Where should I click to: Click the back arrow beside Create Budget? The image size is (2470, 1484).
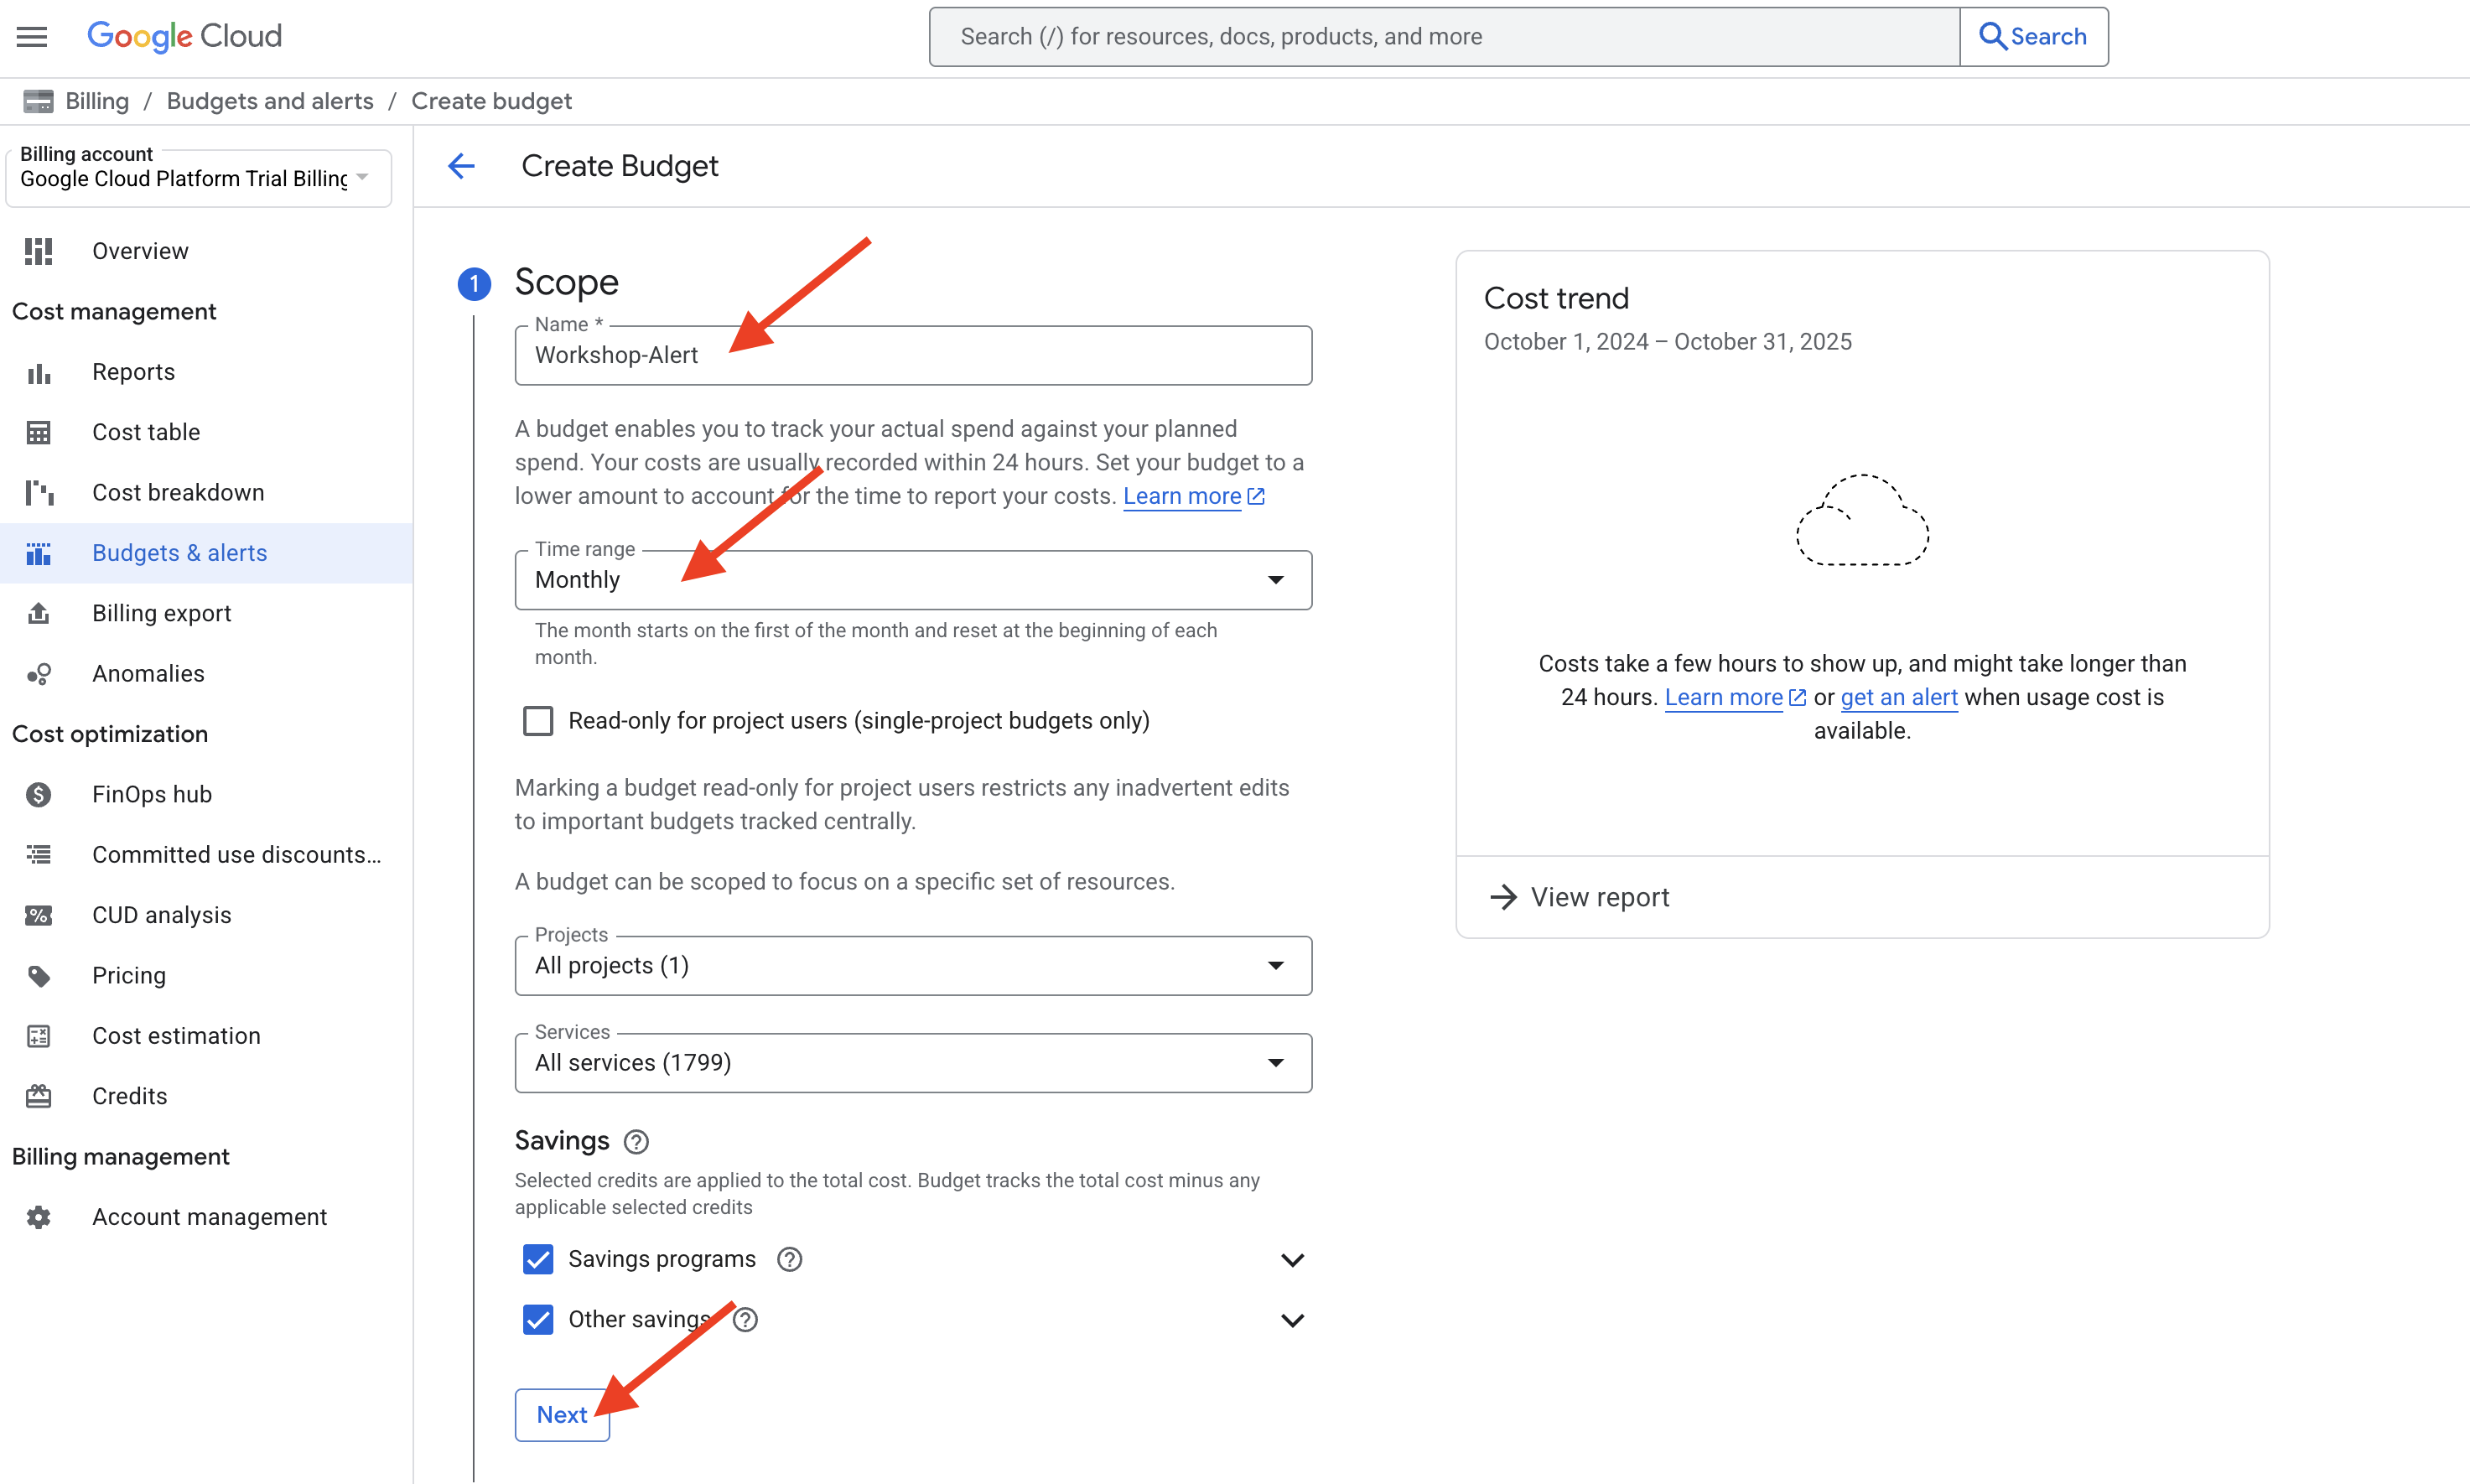pos(461,166)
